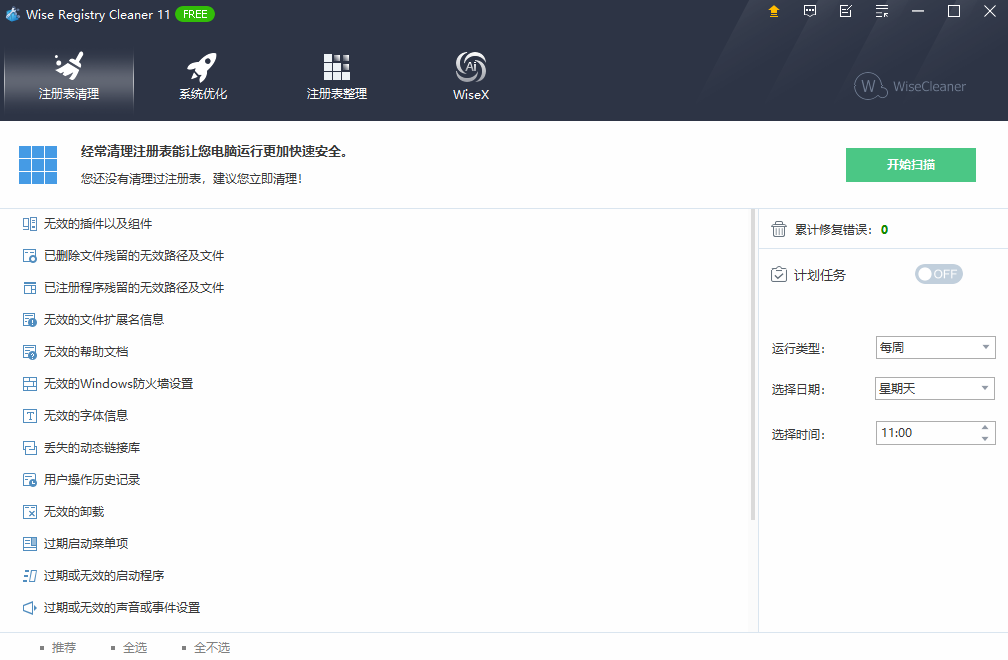Screen dimensions: 1008x660
Task: Open the main menu icon near window controls
Action: coord(881,12)
